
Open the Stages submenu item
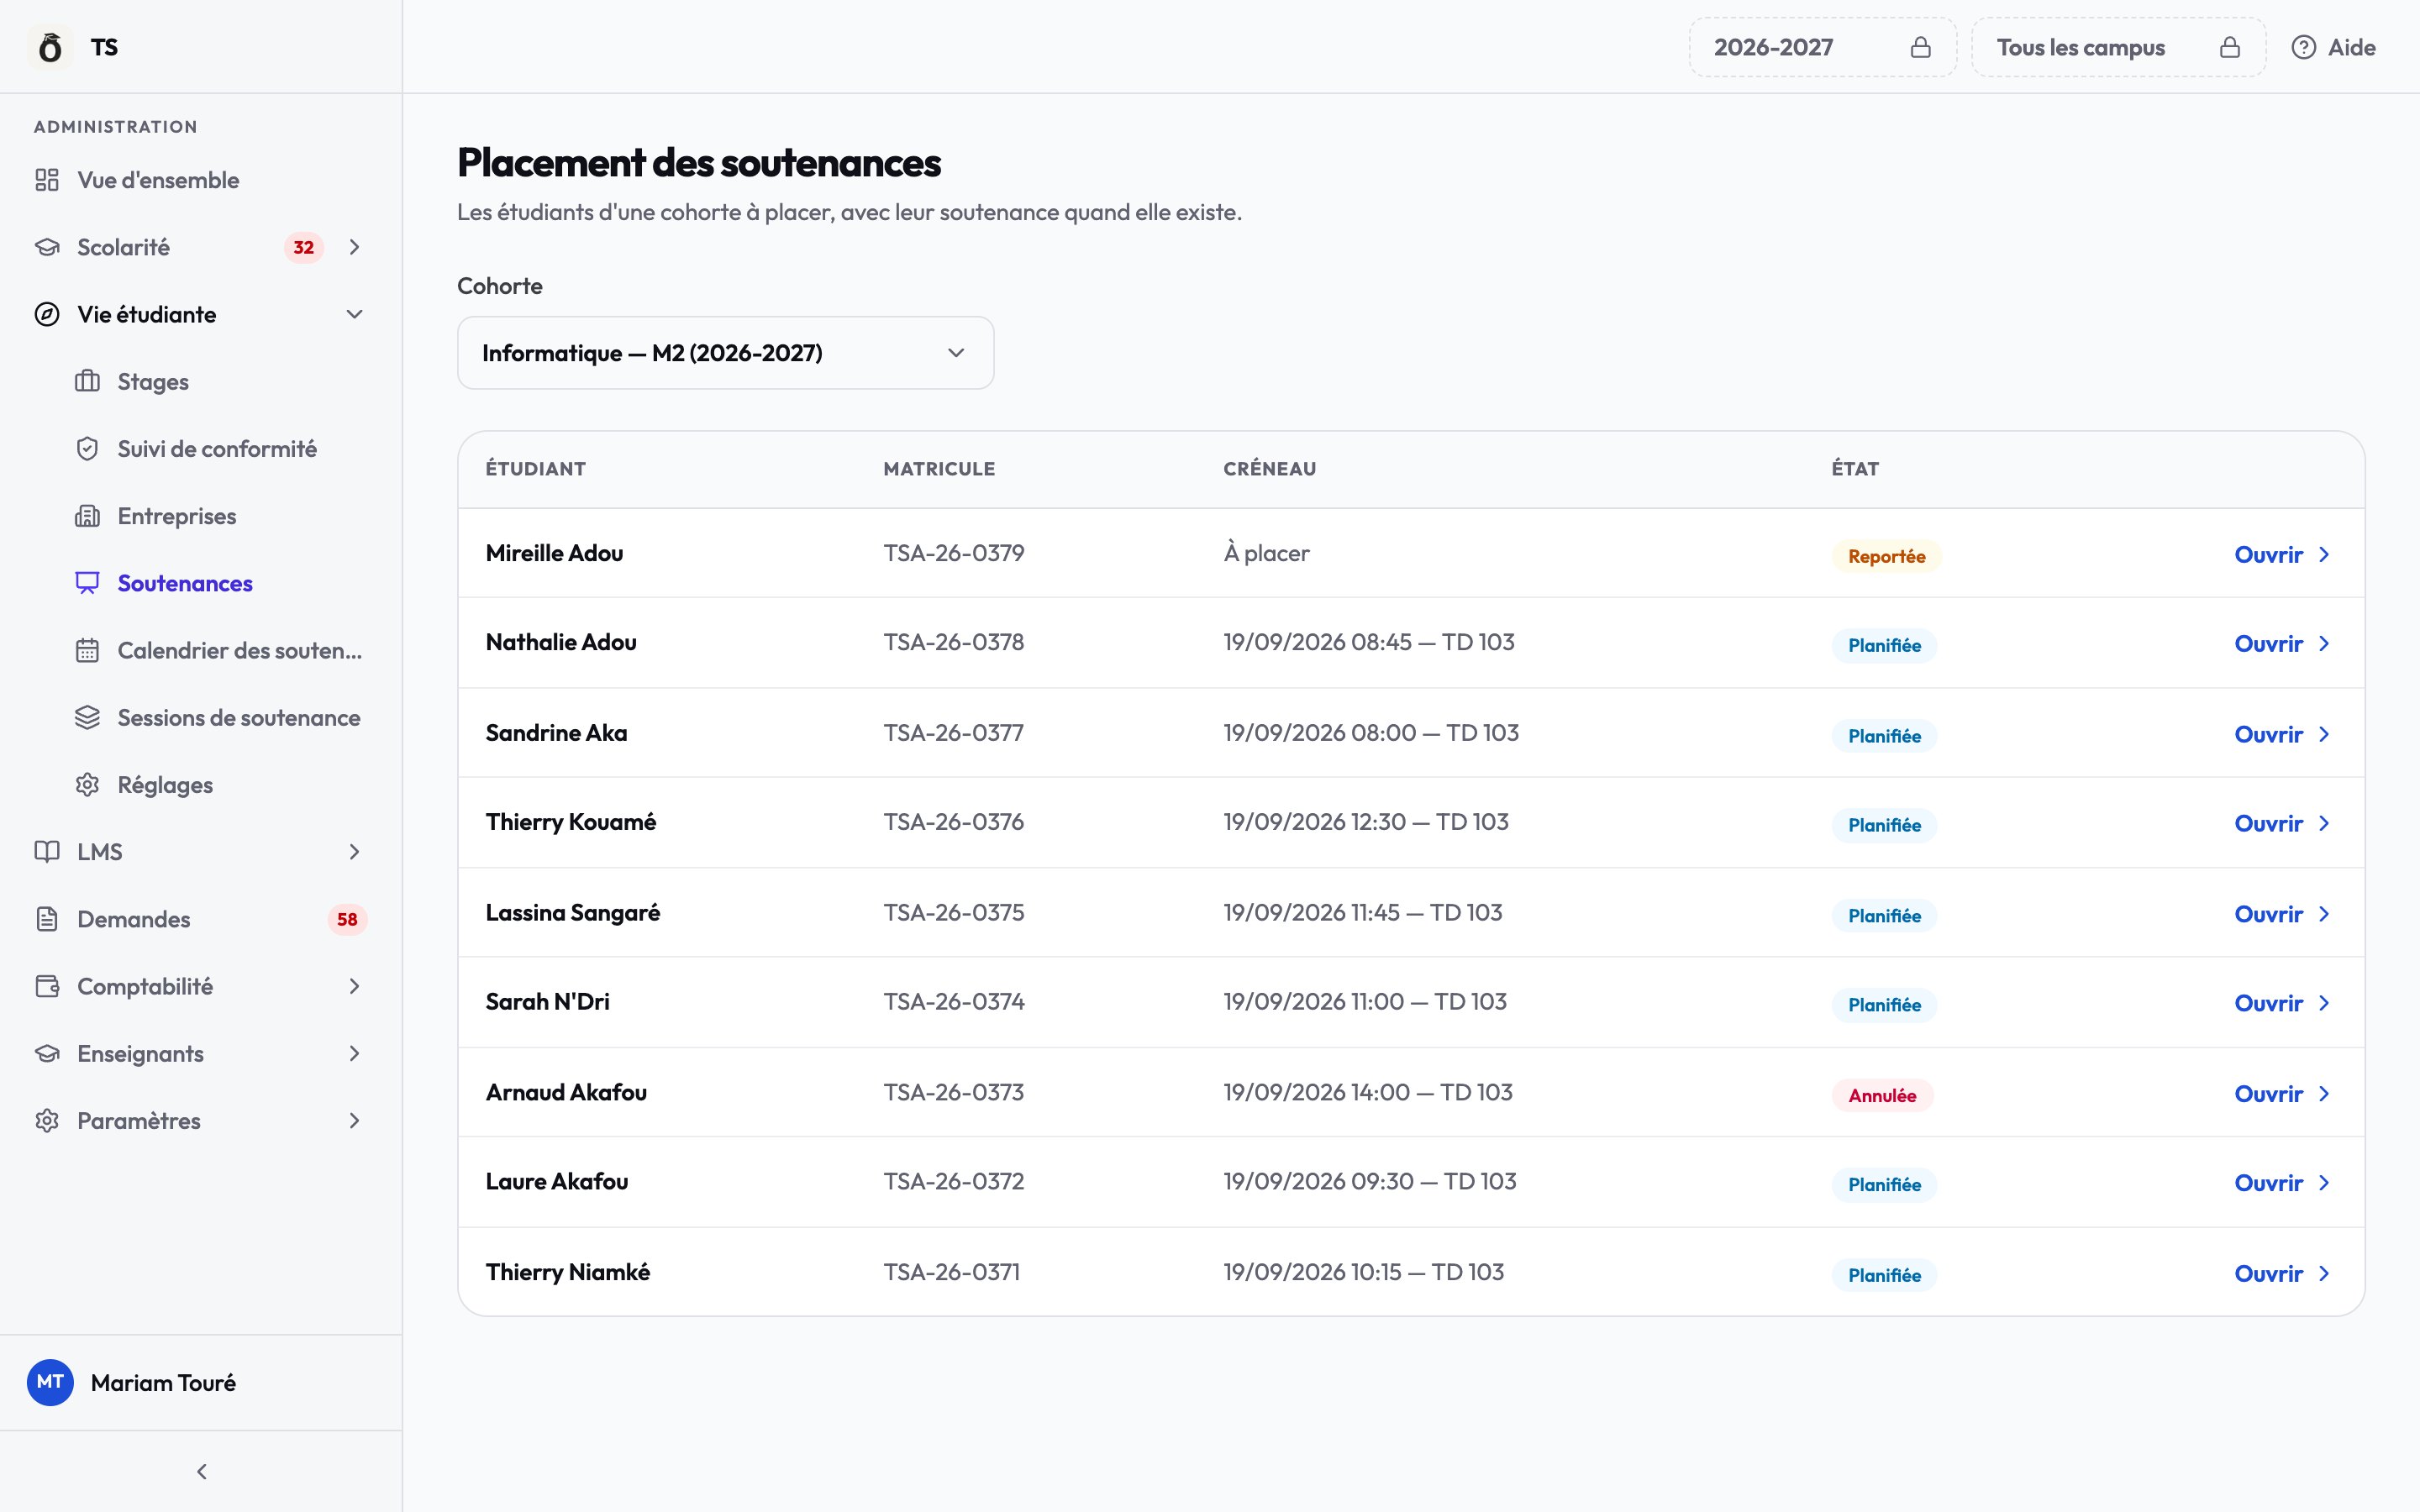(220, 381)
